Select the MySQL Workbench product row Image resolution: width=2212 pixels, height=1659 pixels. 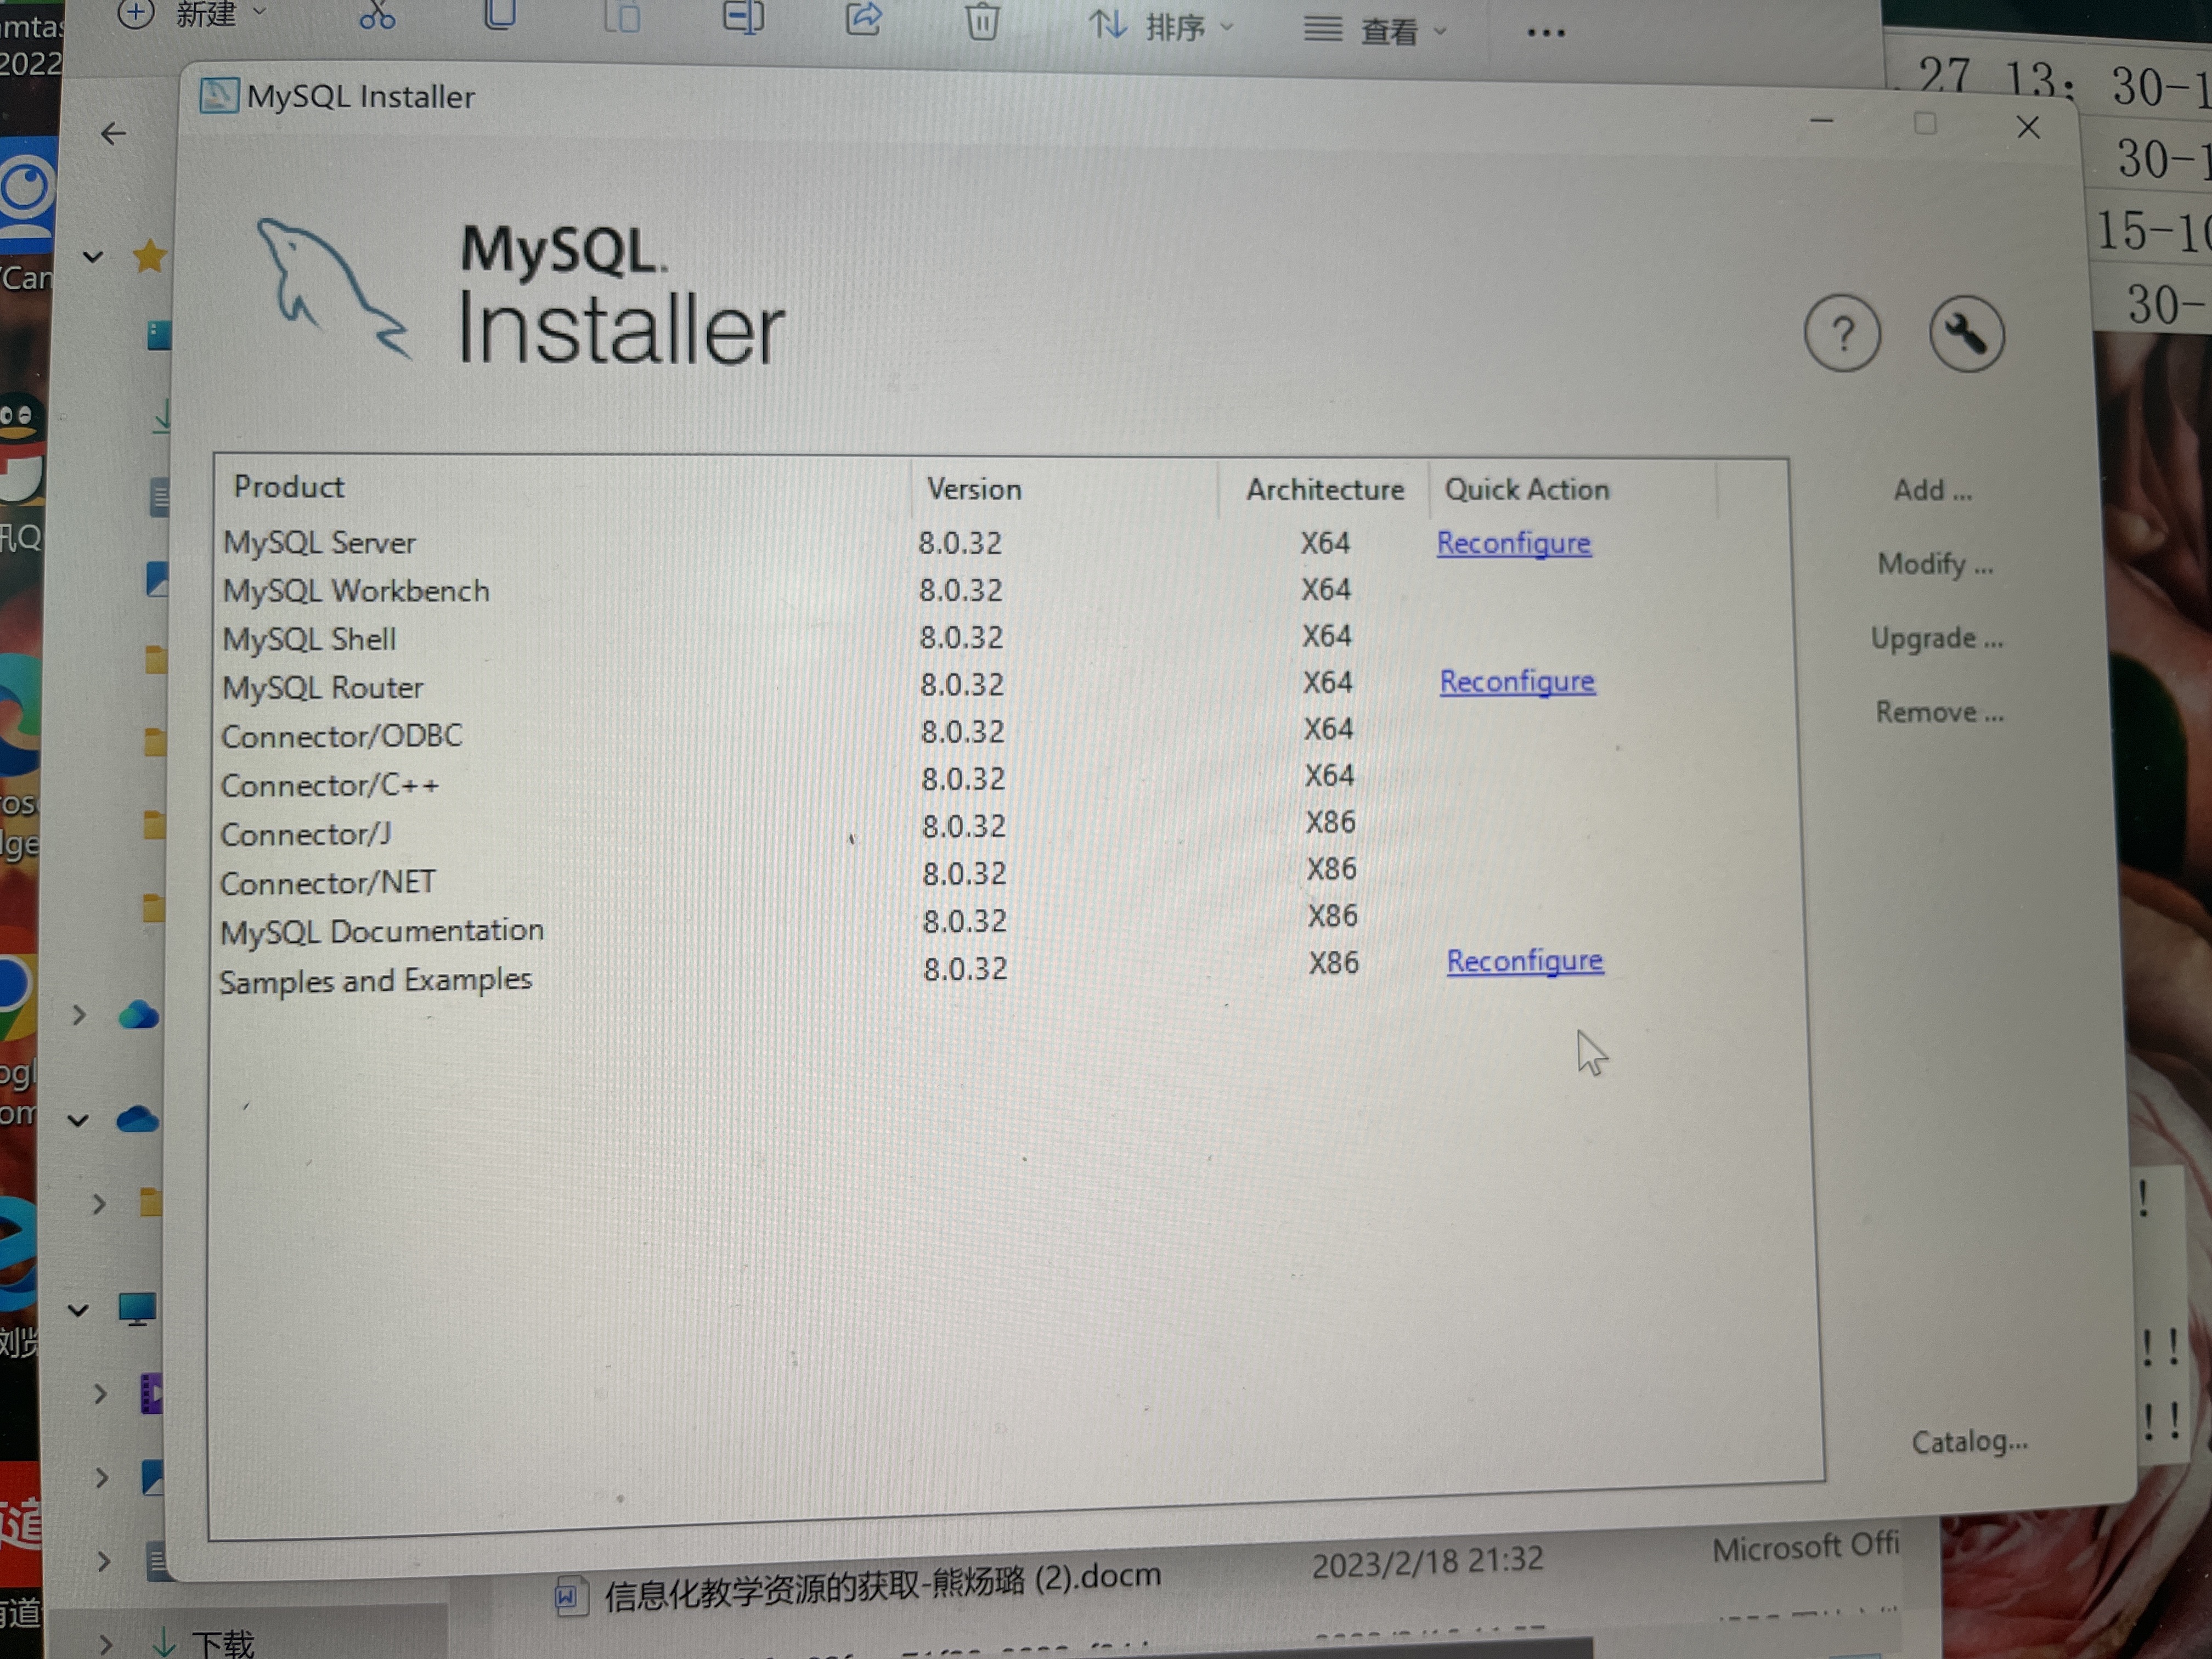coord(356,591)
